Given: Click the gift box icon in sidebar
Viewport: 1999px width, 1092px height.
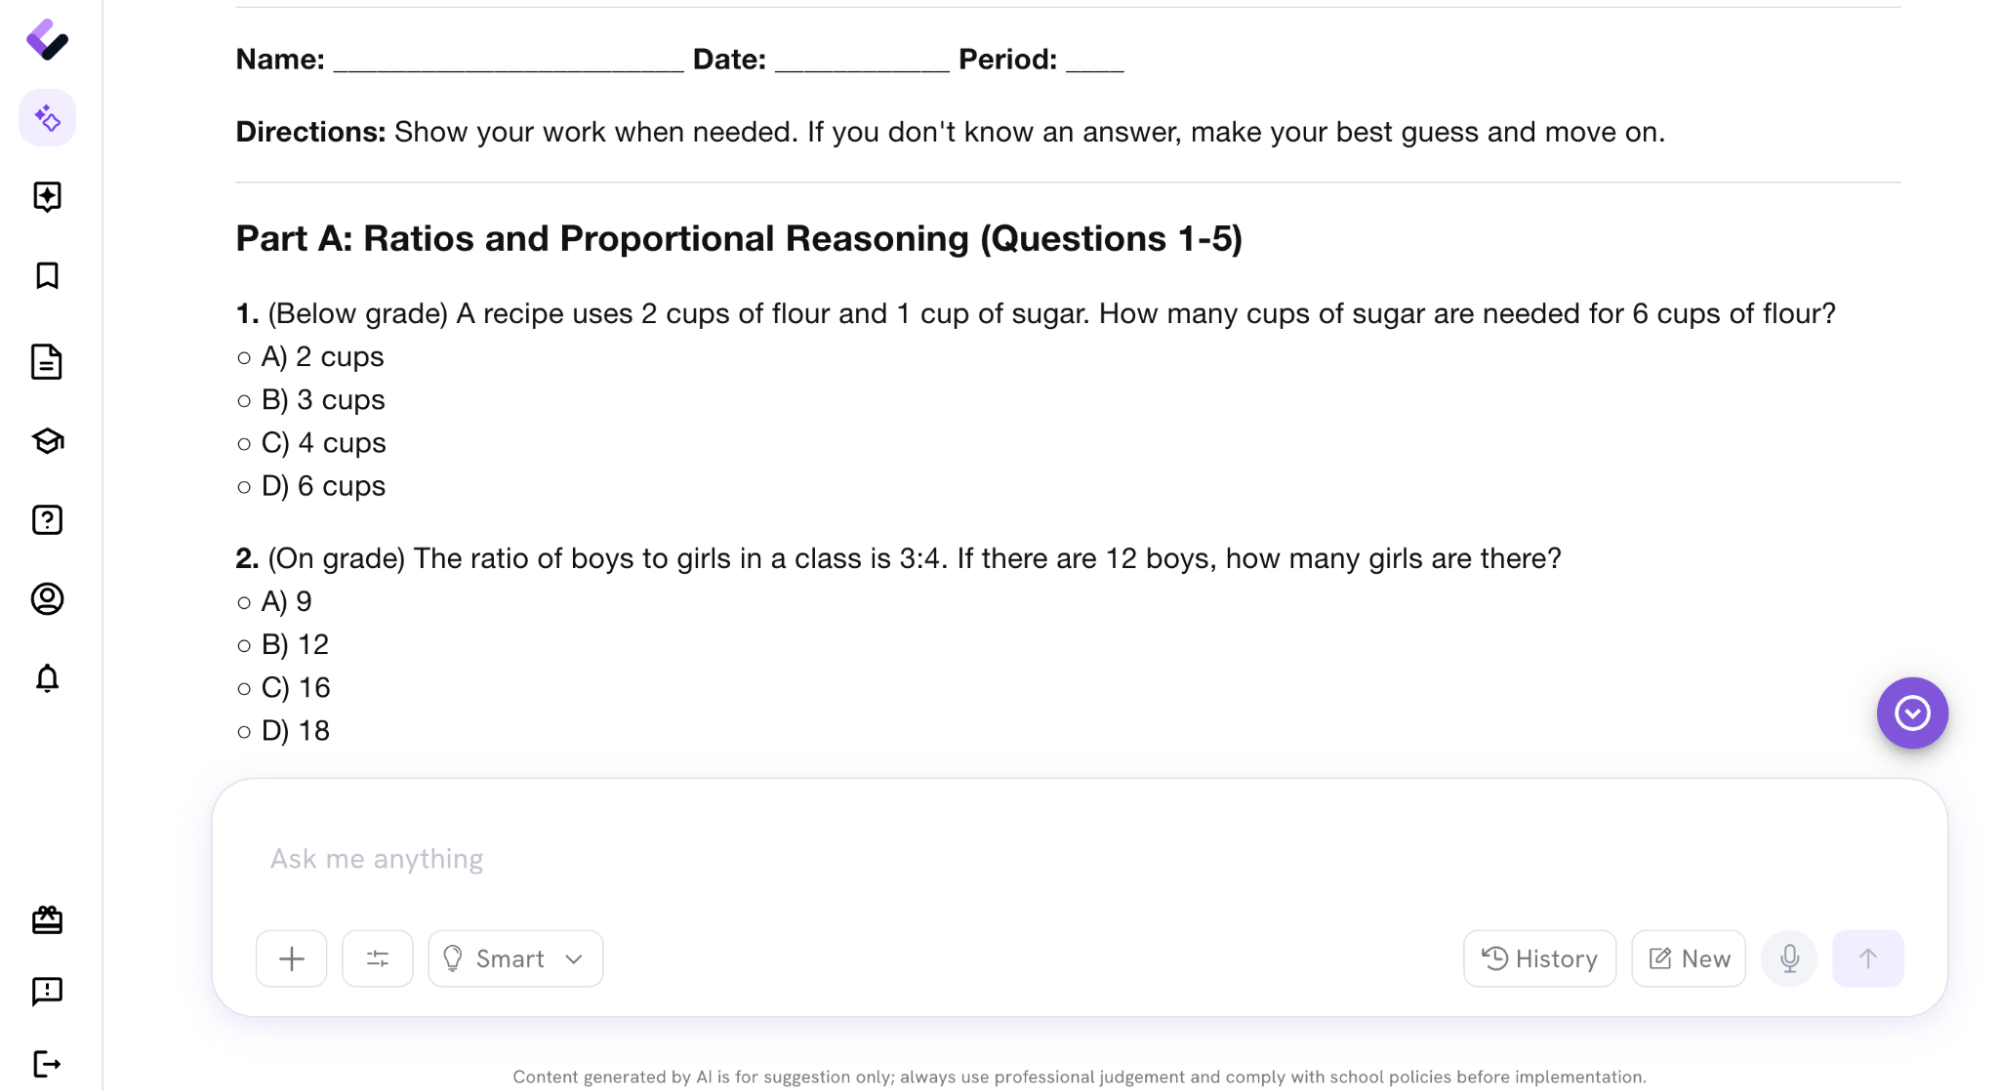Looking at the screenshot, I should pos(47,920).
